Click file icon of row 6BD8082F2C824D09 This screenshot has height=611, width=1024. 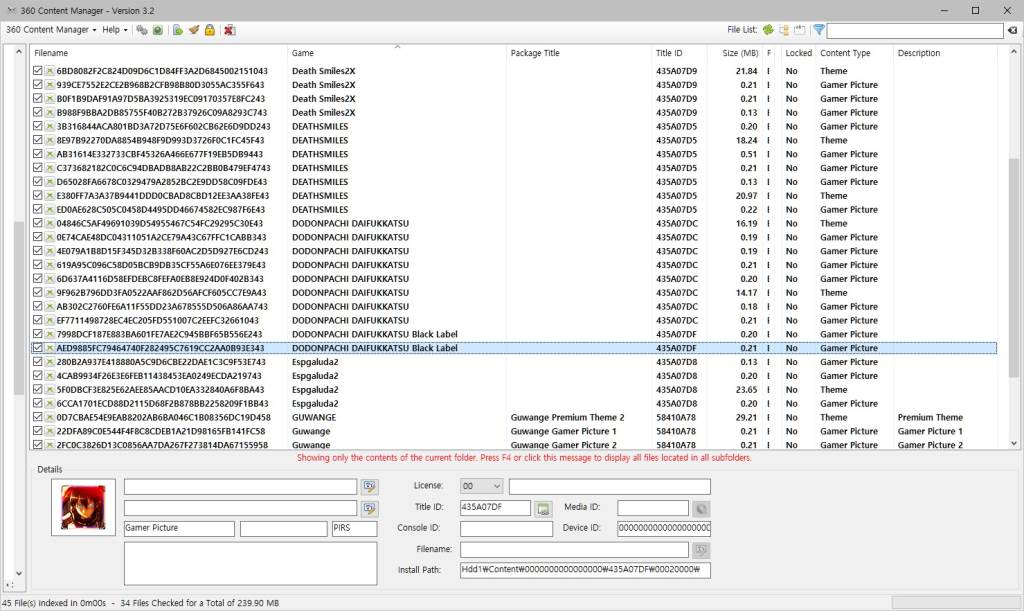(x=50, y=71)
